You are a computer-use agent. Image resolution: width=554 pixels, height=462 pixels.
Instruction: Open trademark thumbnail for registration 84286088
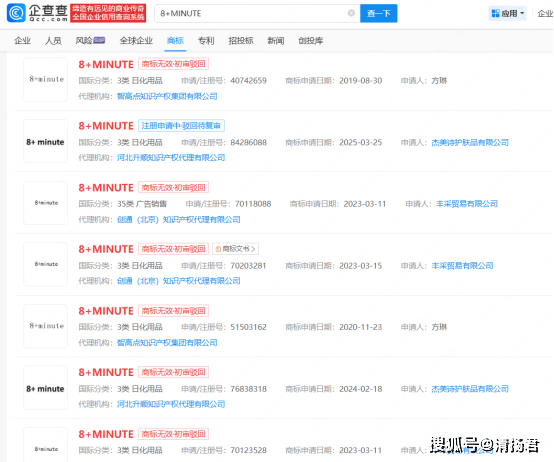[x=46, y=141]
